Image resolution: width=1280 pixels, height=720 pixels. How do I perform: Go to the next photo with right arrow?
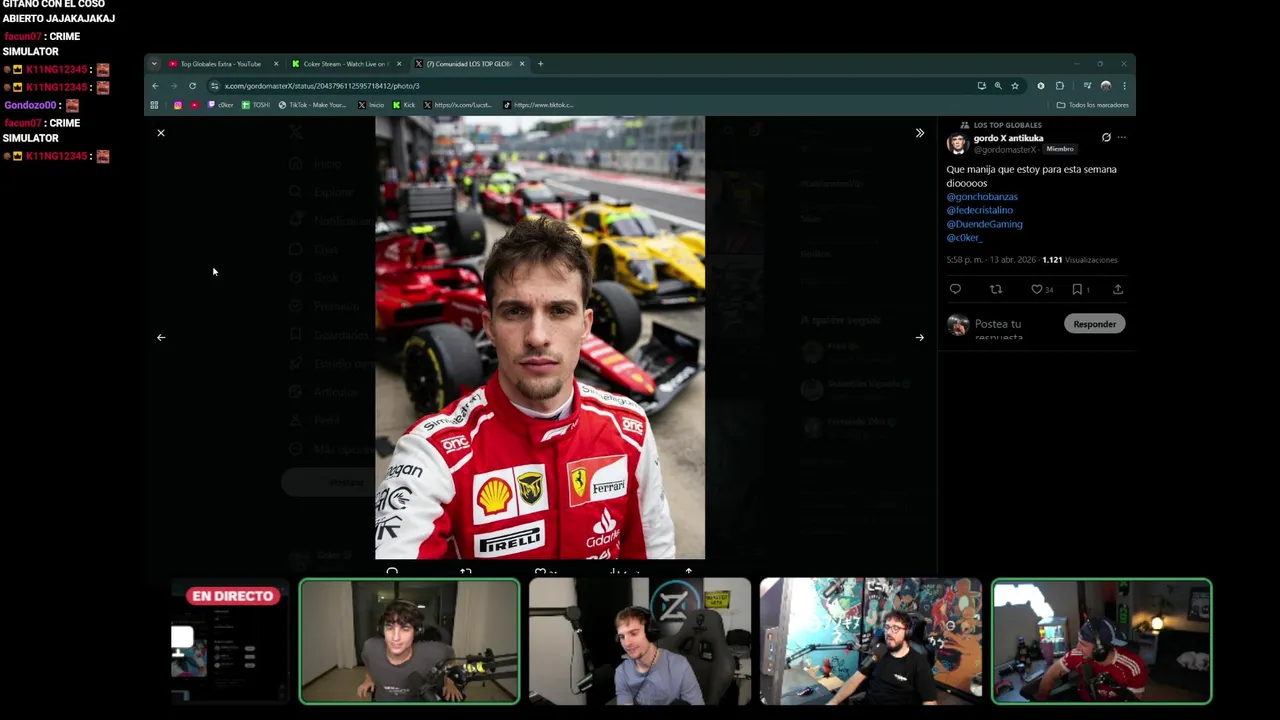(x=920, y=337)
